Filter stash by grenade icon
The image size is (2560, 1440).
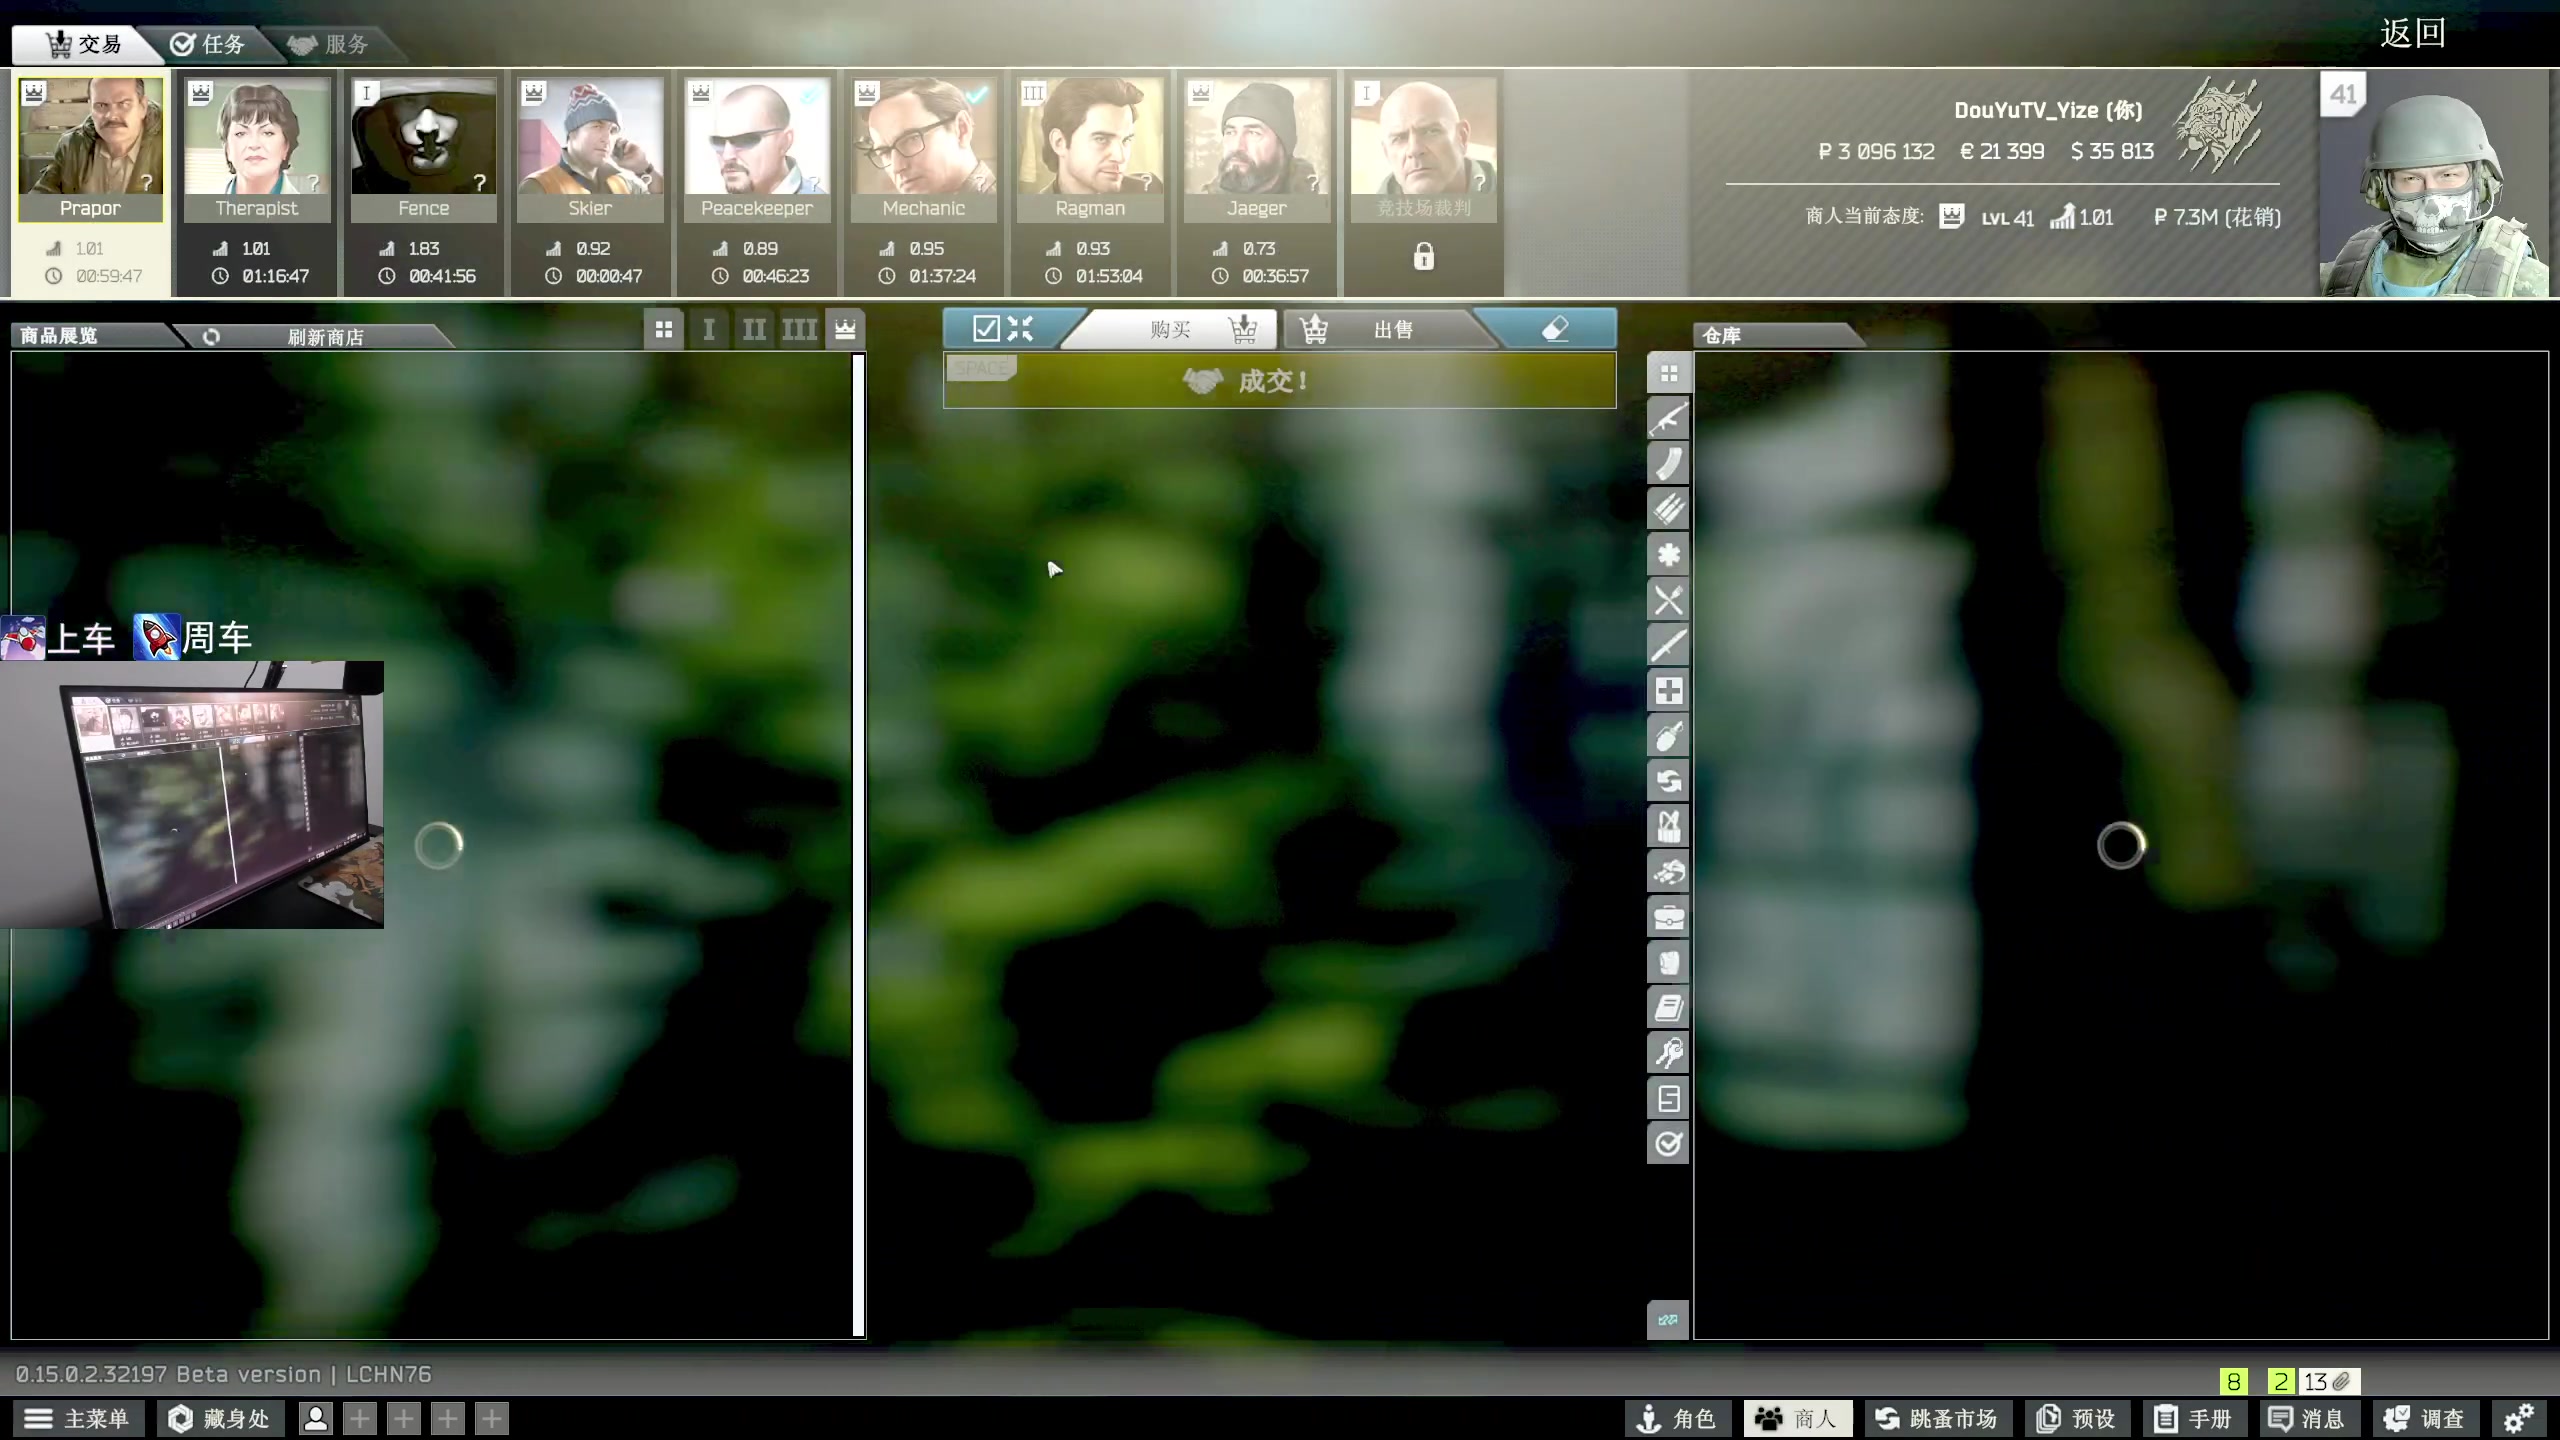[x=1668, y=736]
